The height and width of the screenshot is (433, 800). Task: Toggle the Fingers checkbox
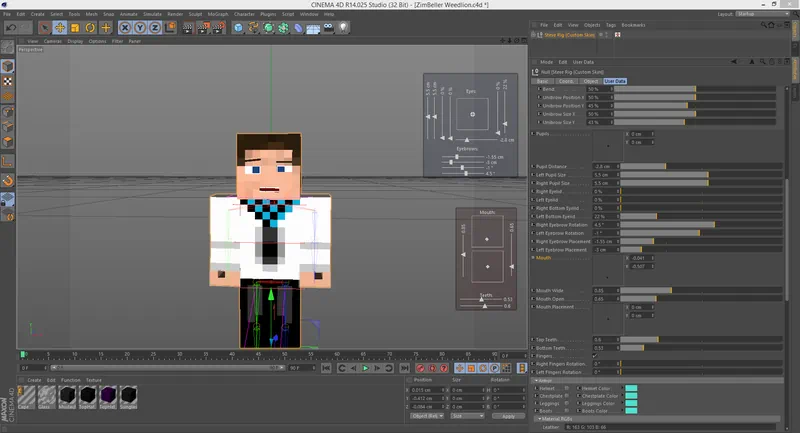coord(595,355)
